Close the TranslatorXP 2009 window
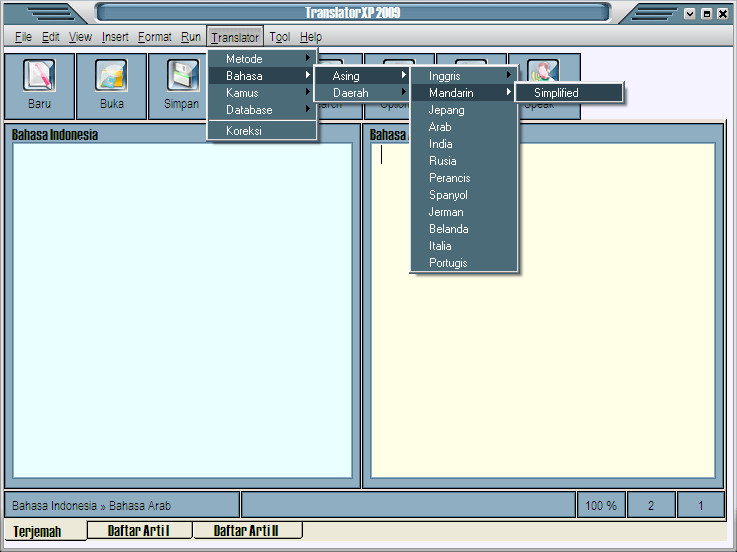Screen dimensions: 737x552 pyautogui.click(x=723, y=14)
